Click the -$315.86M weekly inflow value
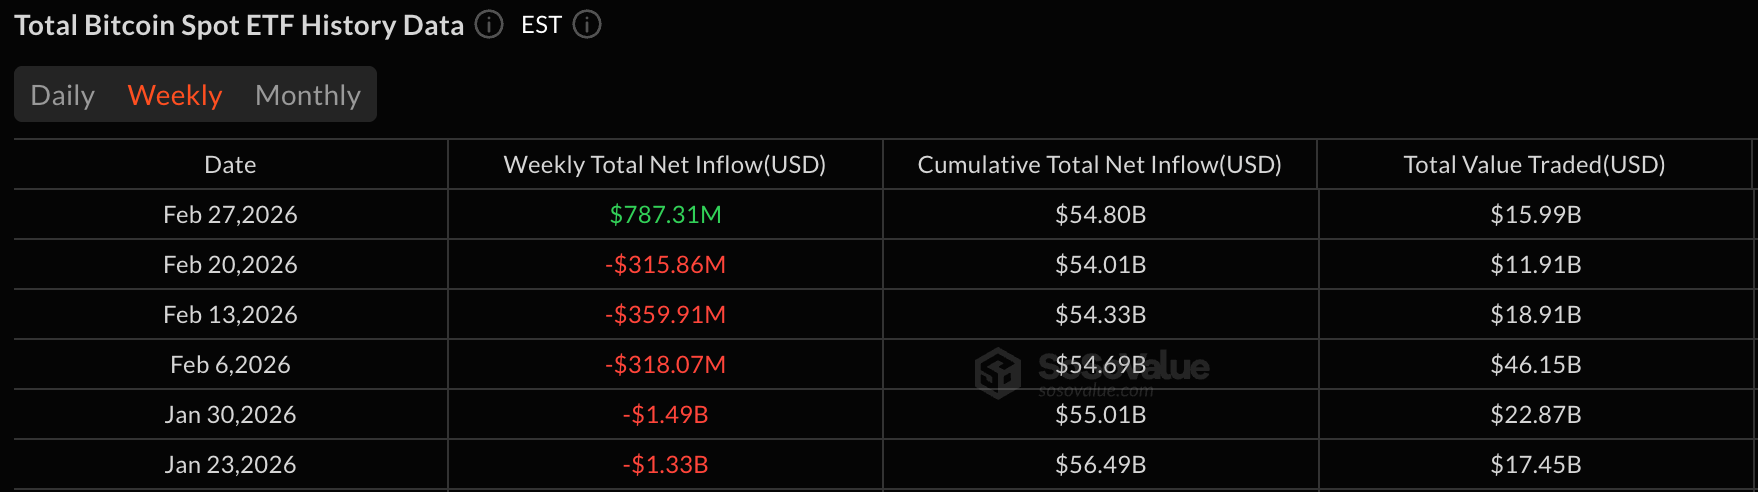 point(666,265)
